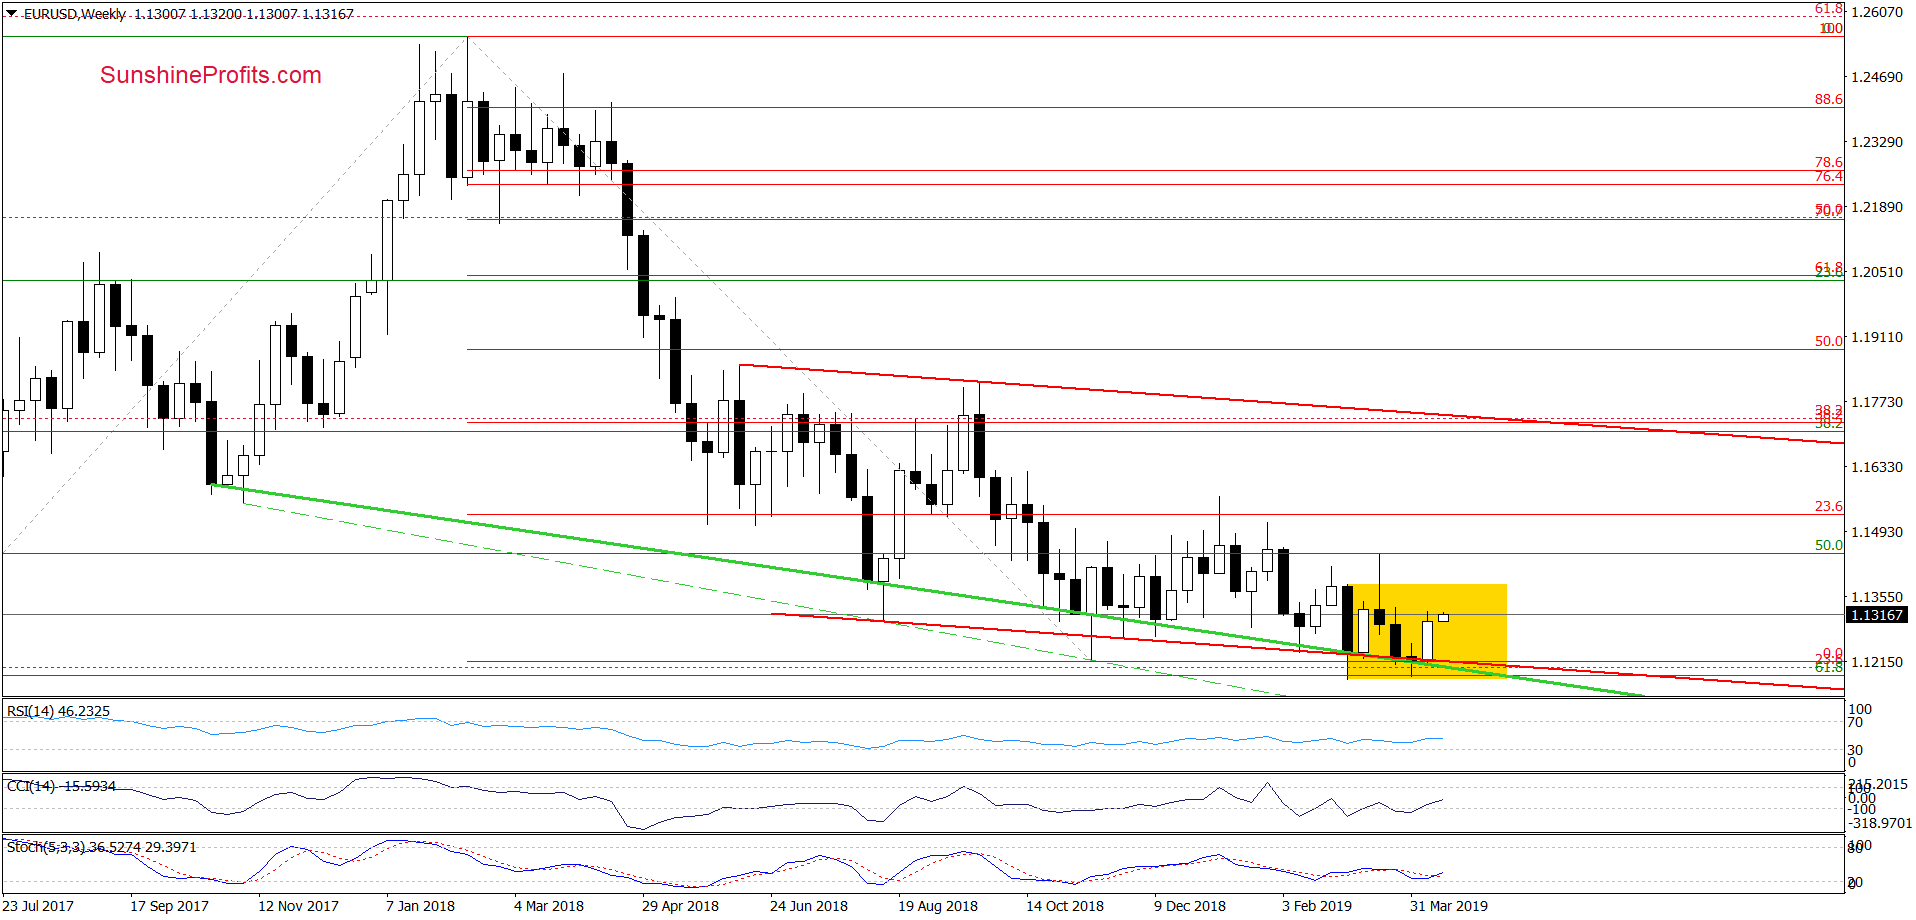
Task: Click the 1.12150 price axis label
Action: [1877, 662]
